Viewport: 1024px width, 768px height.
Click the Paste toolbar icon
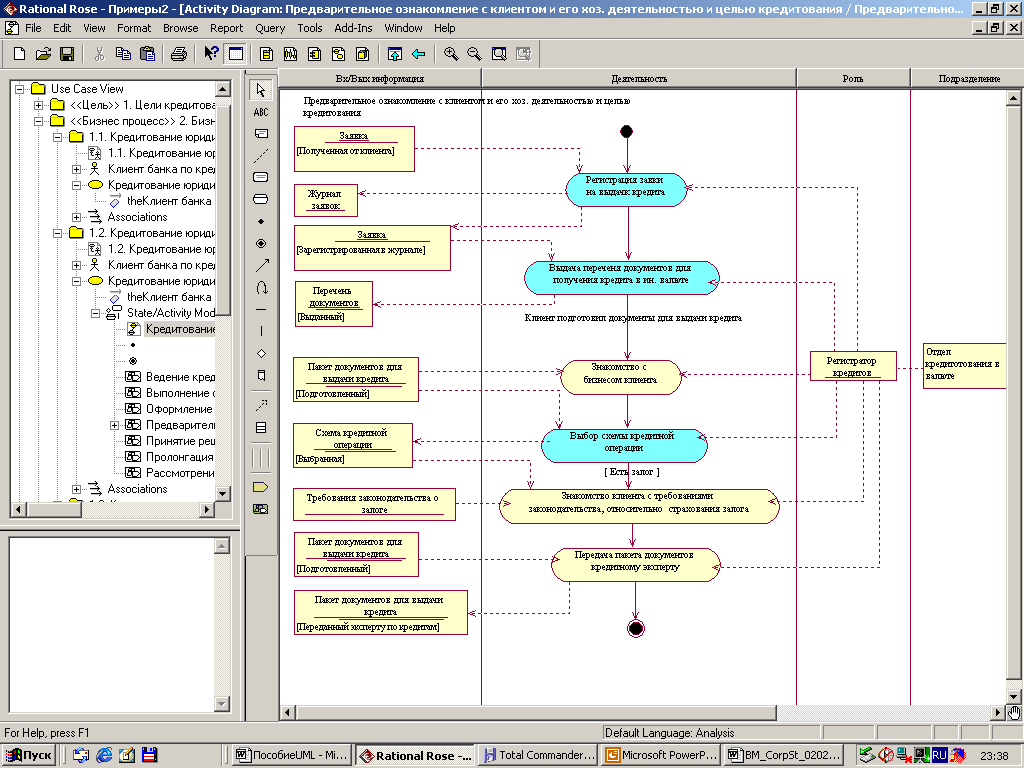coord(147,54)
